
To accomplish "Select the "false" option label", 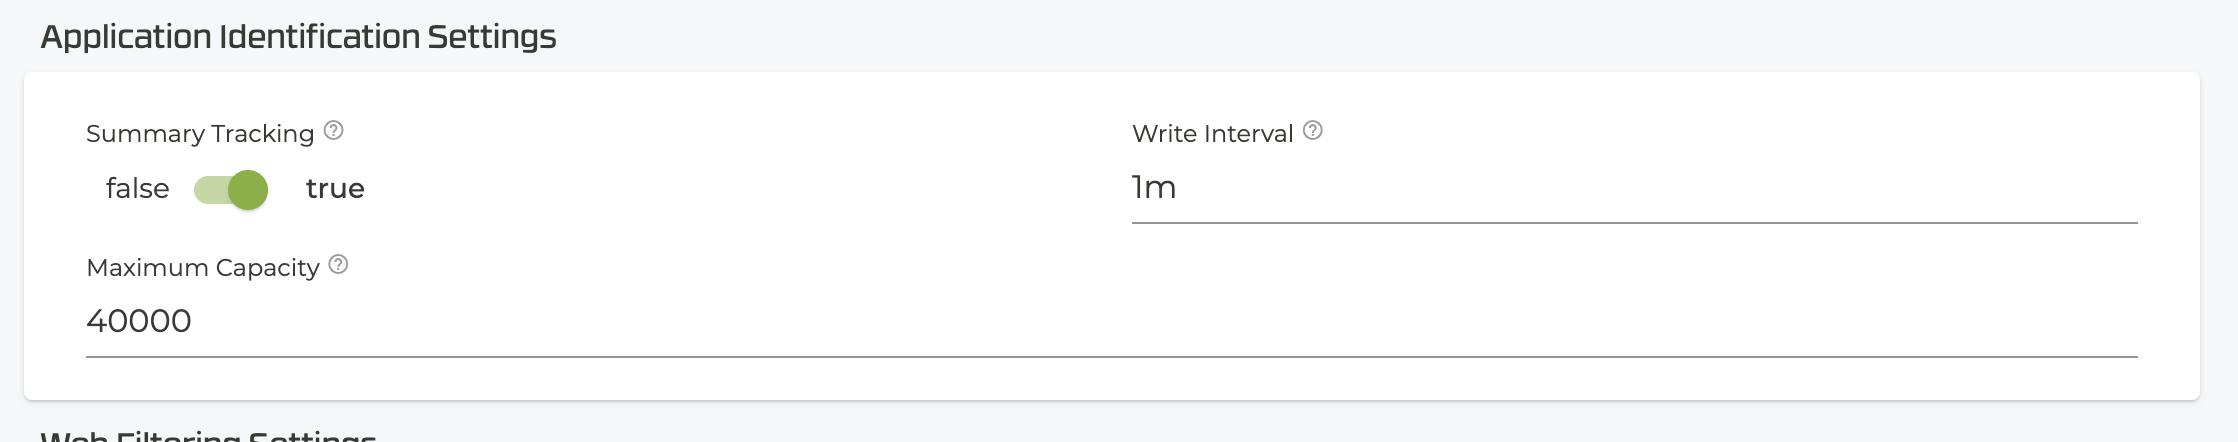I will 138,189.
